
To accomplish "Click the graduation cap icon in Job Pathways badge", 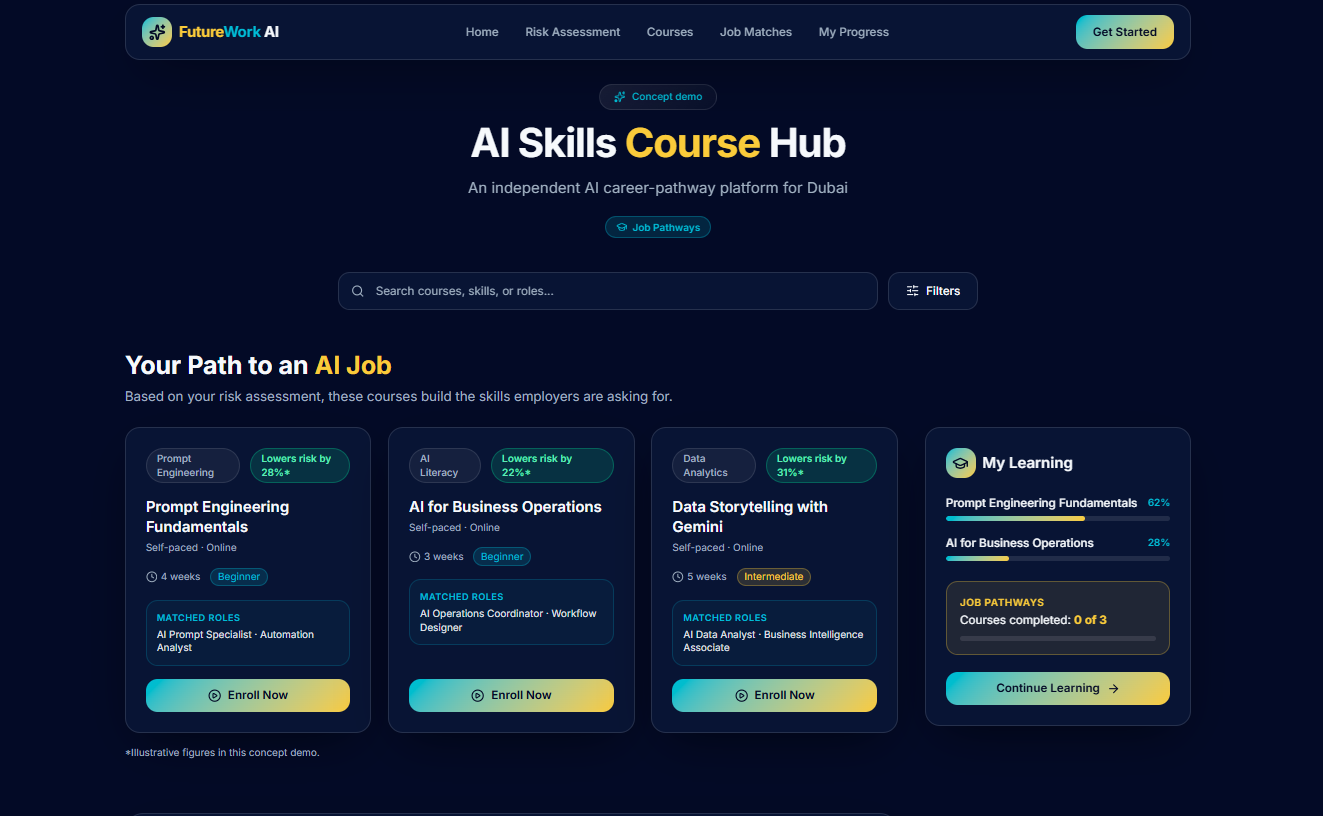I will click(622, 228).
